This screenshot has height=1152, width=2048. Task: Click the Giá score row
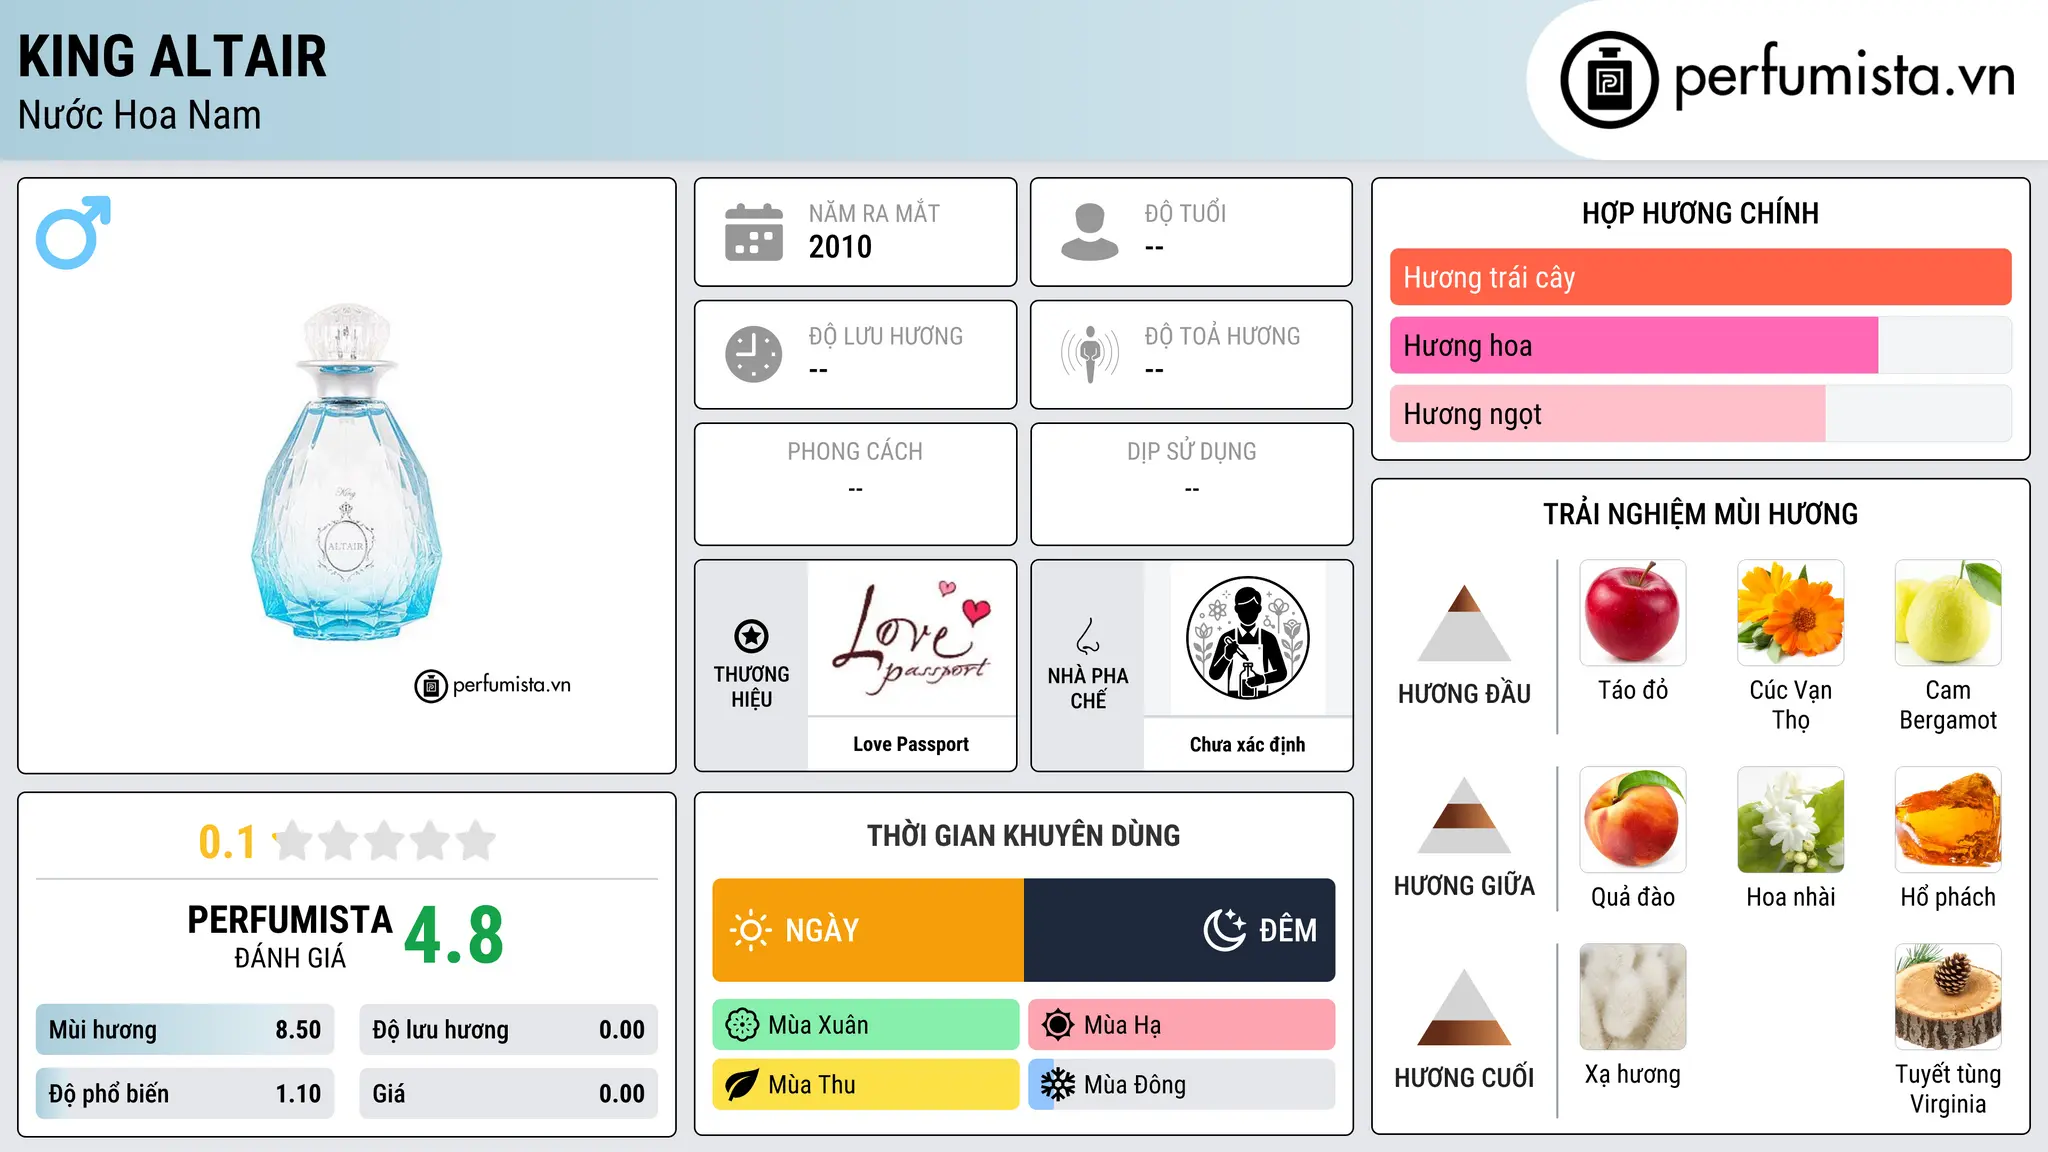(508, 1094)
